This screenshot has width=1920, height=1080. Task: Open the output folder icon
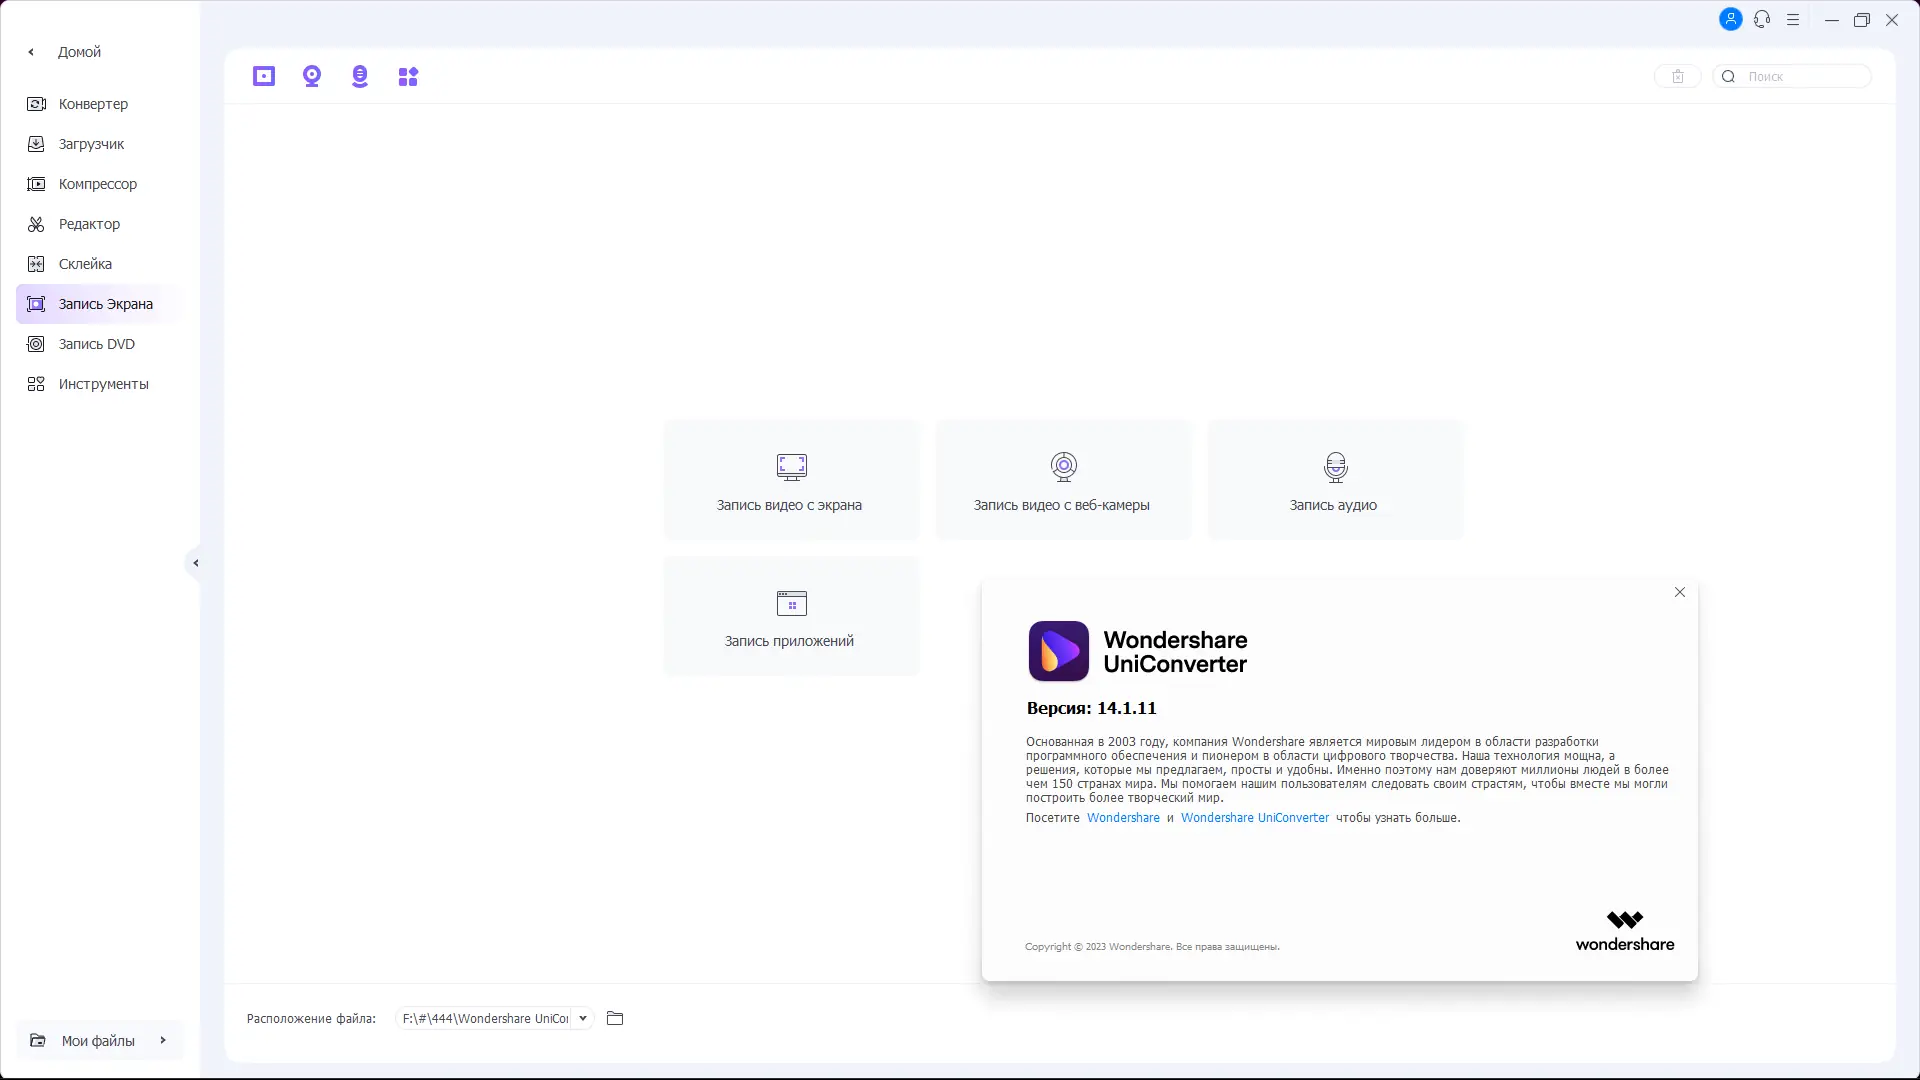click(x=615, y=1018)
